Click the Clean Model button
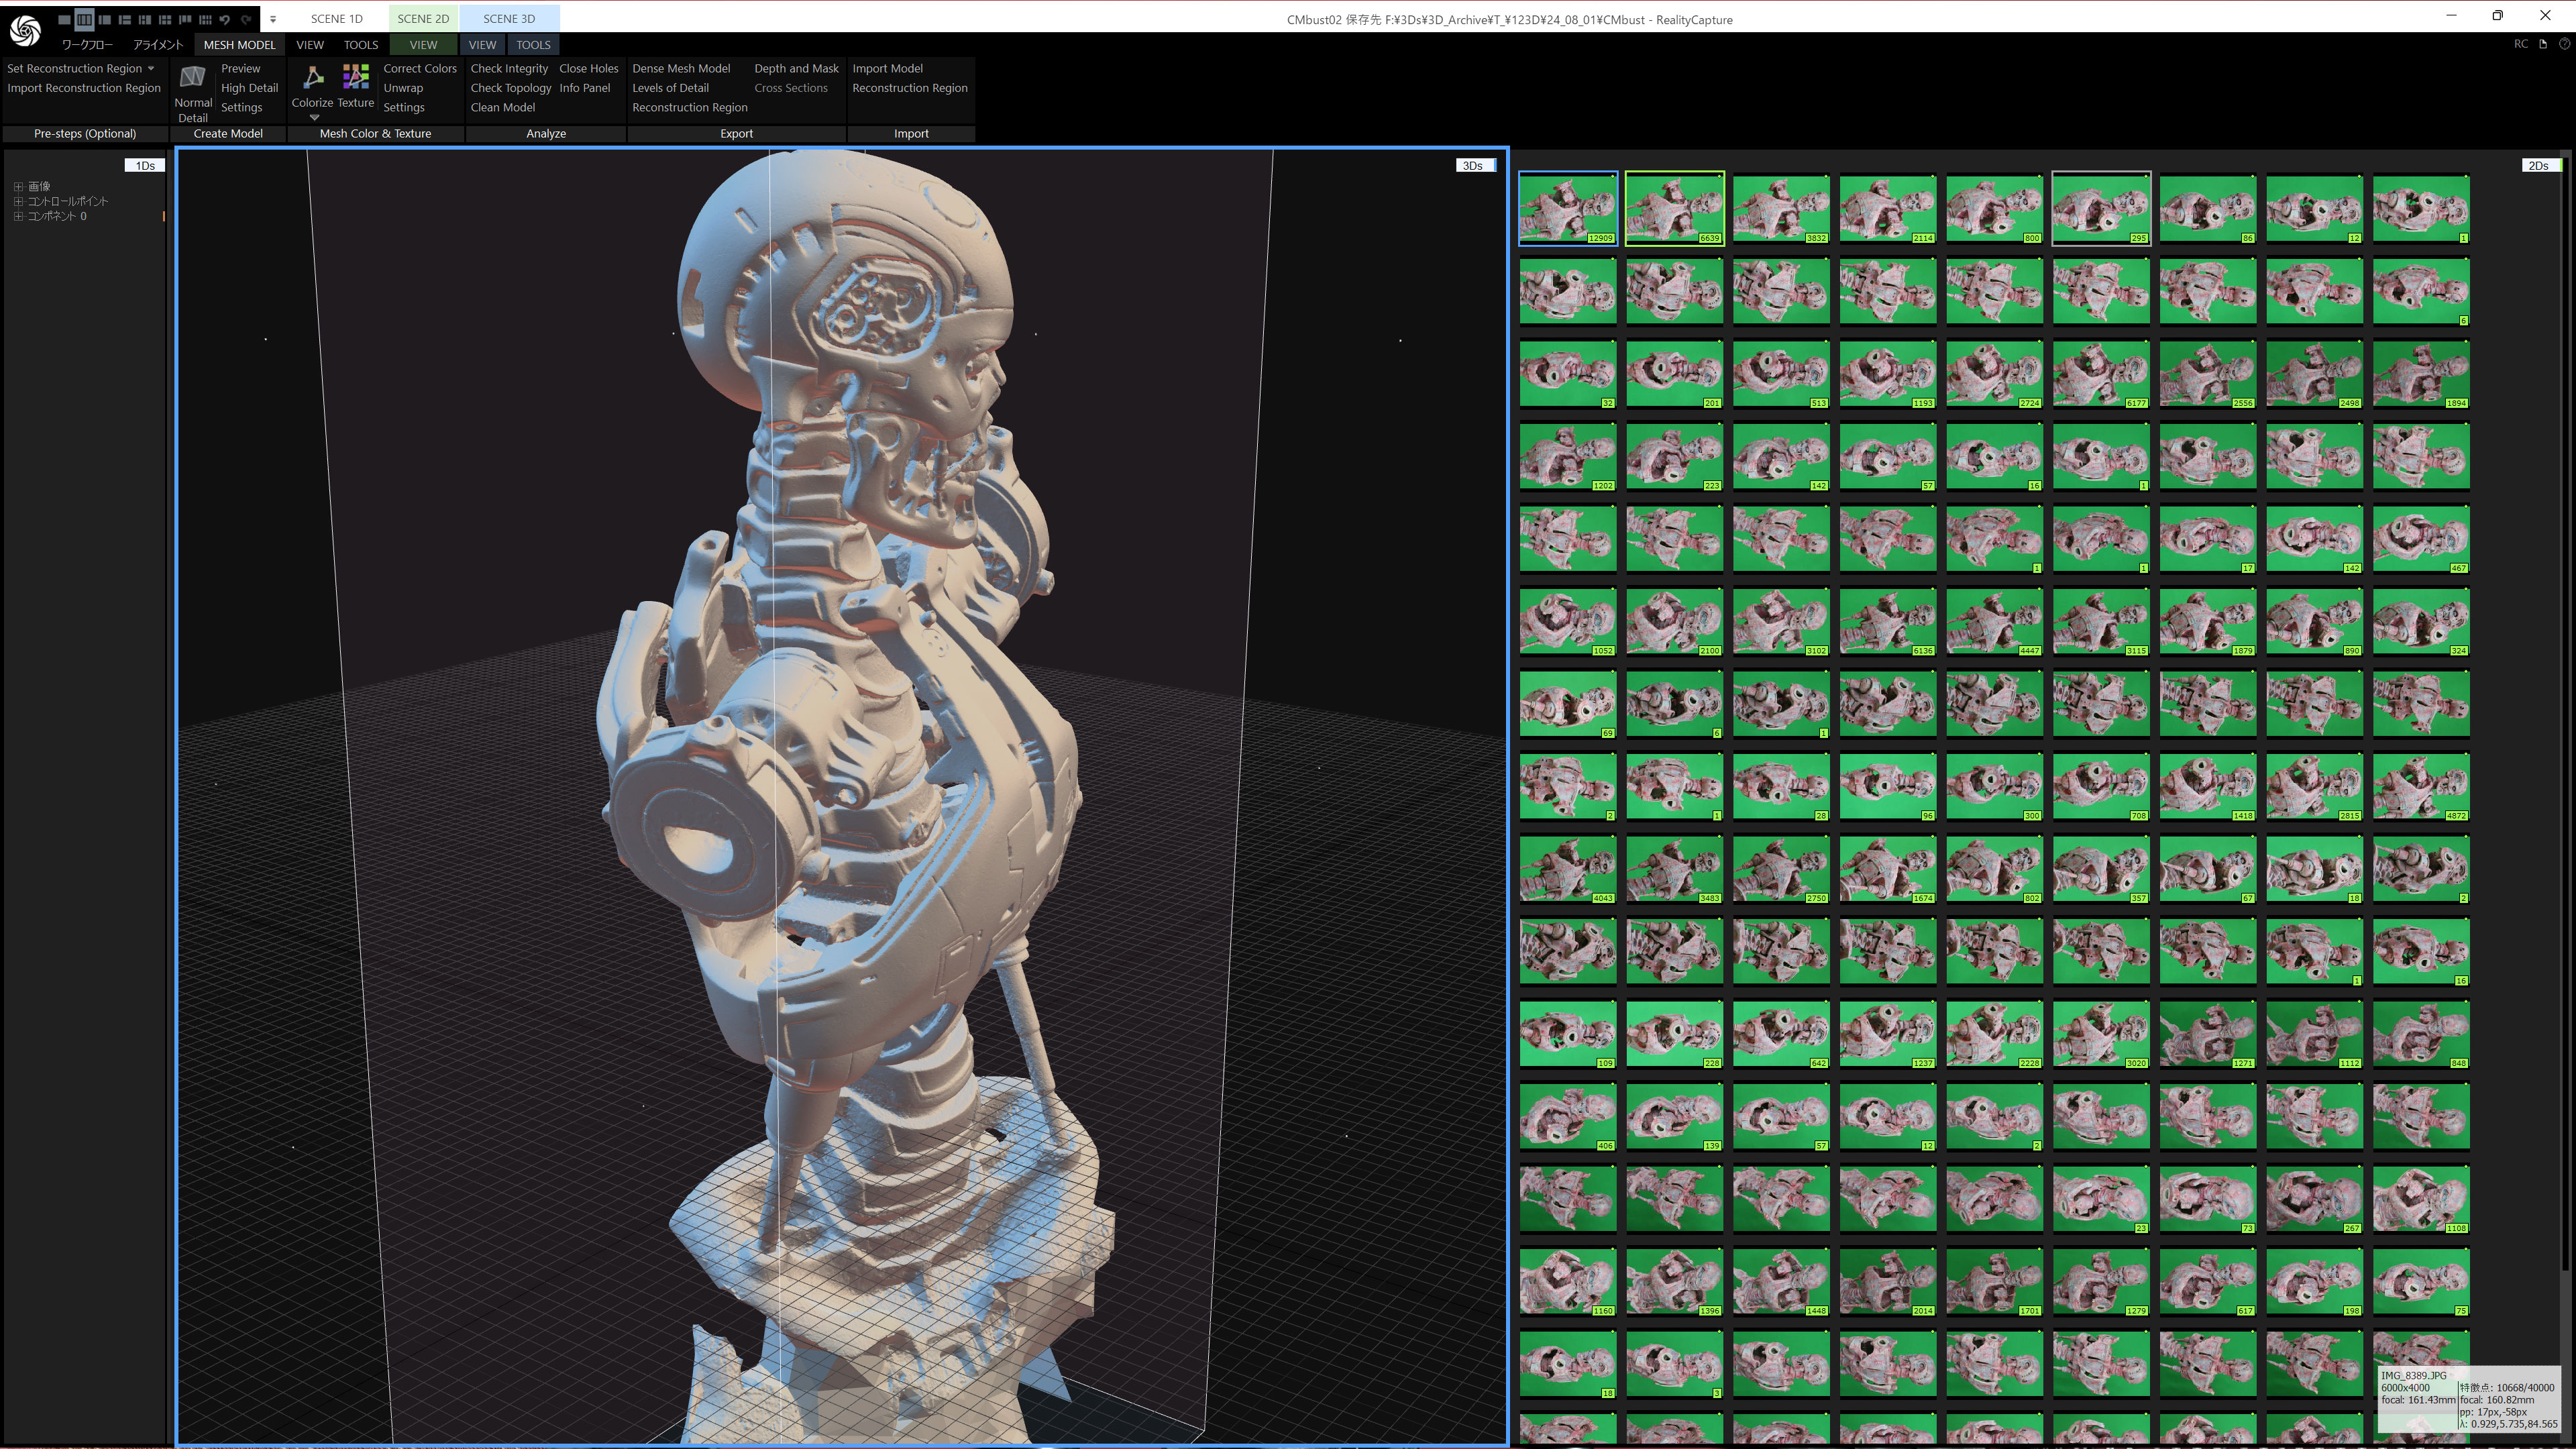This screenshot has width=2576, height=1449. [x=502, y=107]
